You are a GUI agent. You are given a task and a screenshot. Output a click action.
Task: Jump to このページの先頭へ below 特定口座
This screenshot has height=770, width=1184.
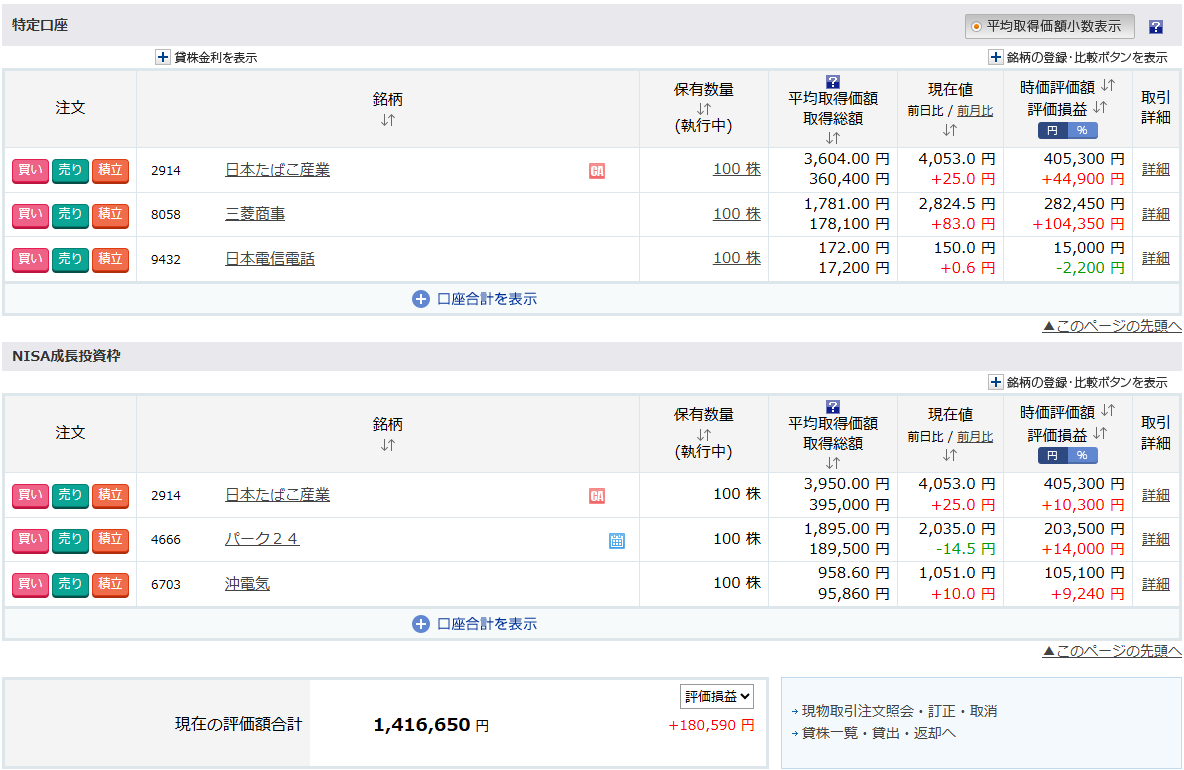pyautogui.click(x=1112, y=326)
